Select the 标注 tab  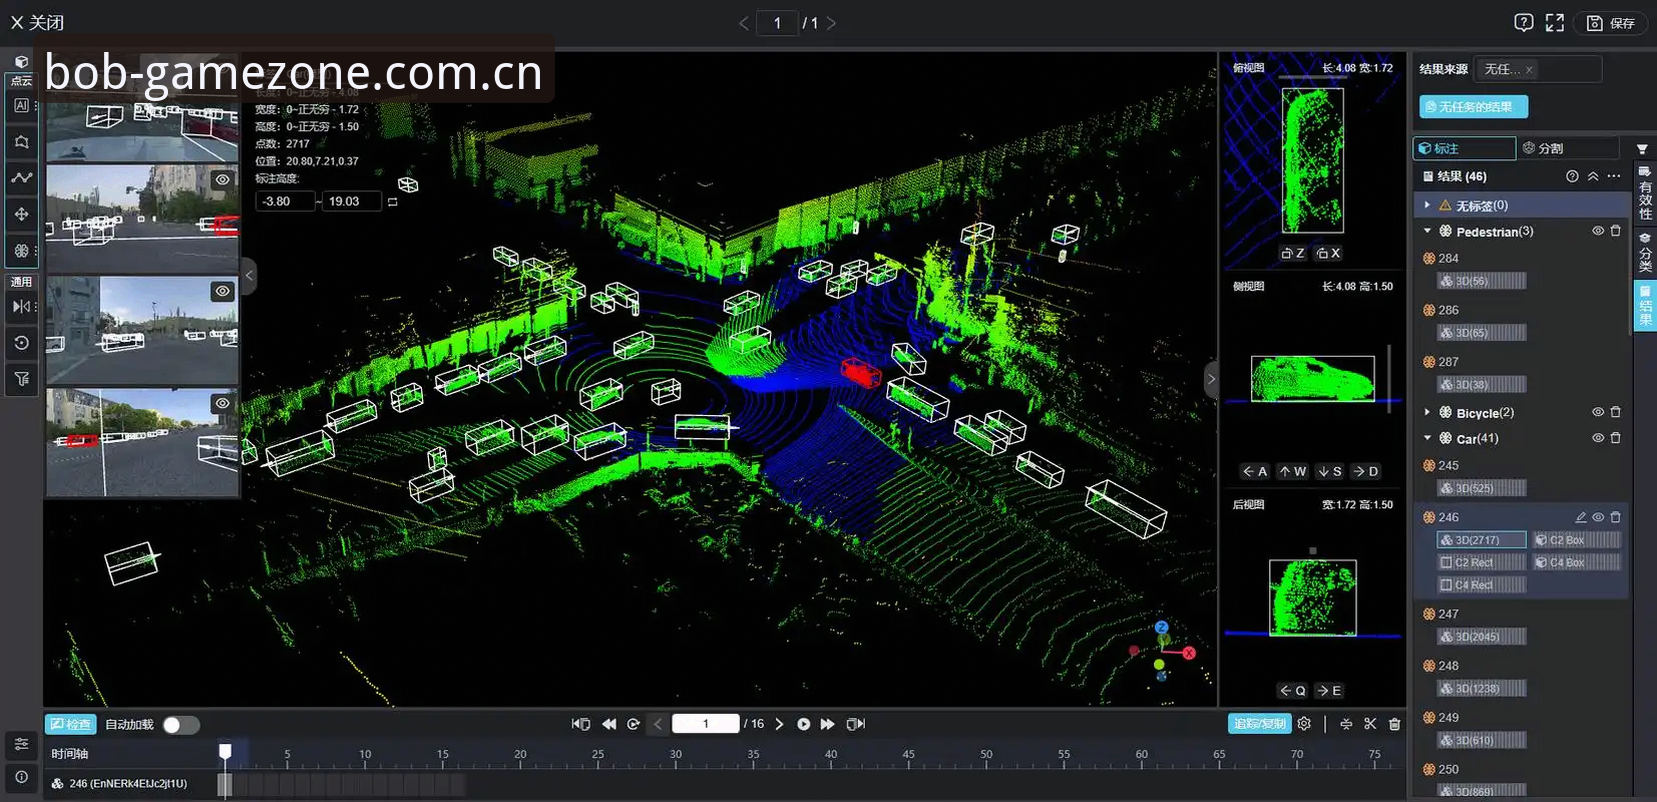point(1464,148)
